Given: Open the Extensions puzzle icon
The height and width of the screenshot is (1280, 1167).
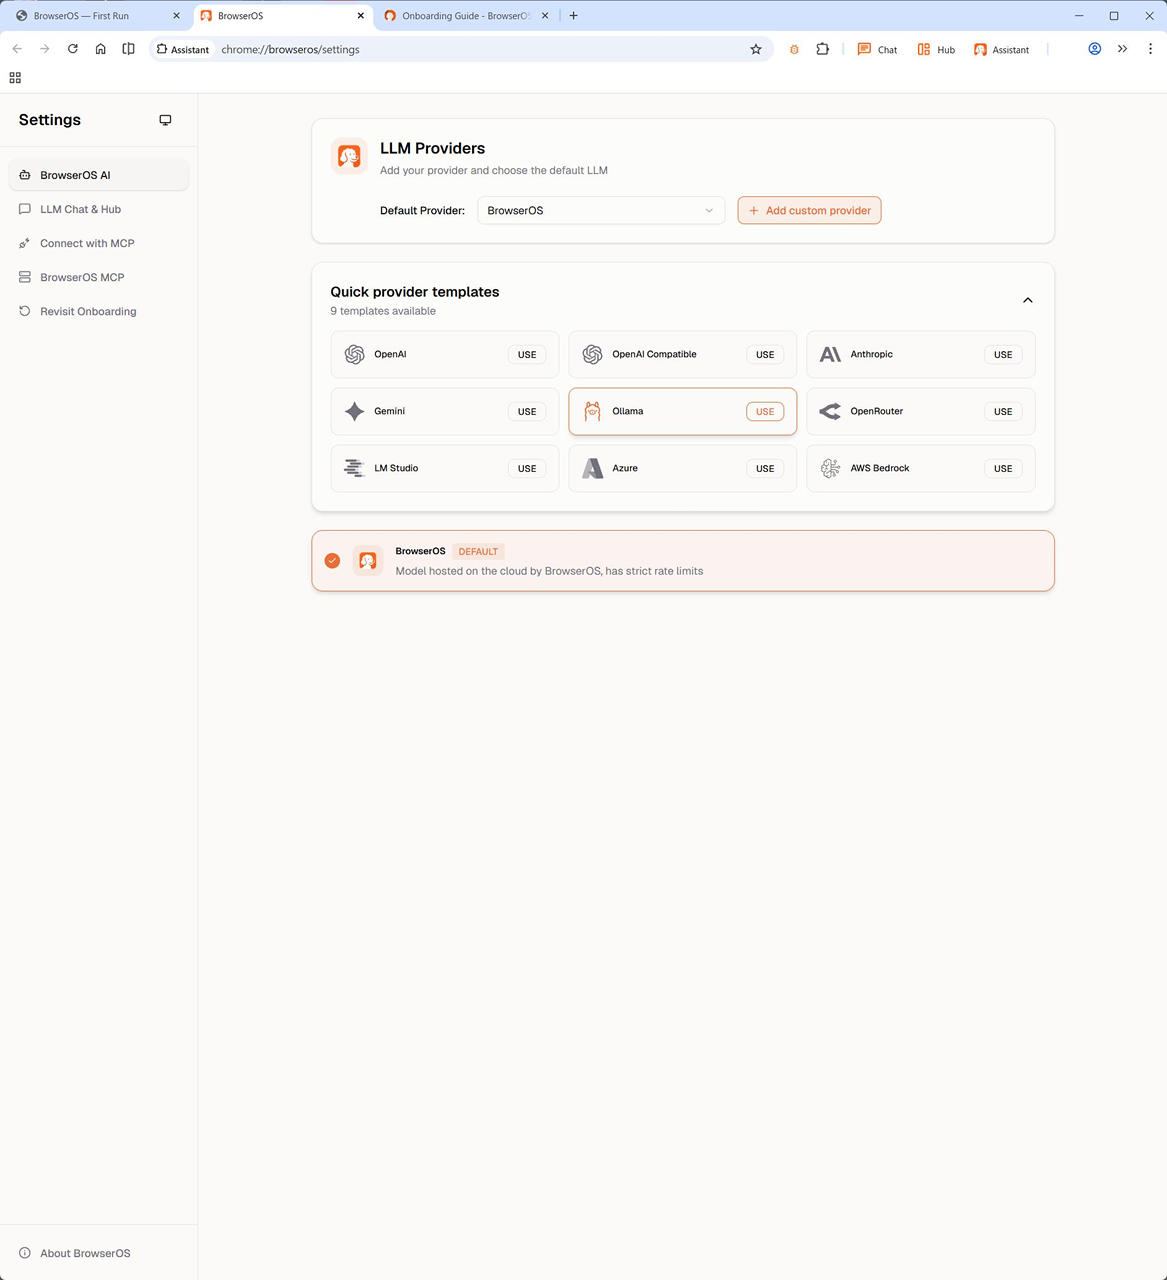Looking at the screenshot, I should pos(822,49).
